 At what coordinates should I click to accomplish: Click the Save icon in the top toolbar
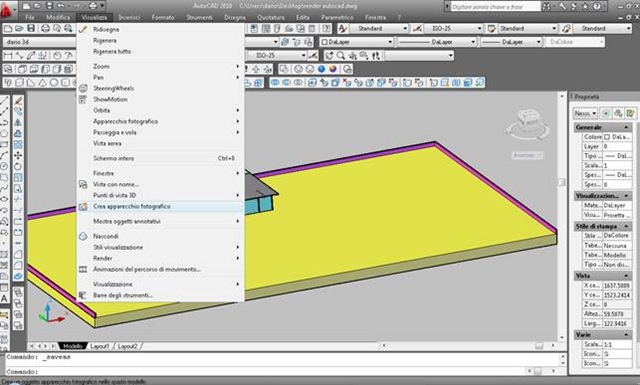coord(31,28)
